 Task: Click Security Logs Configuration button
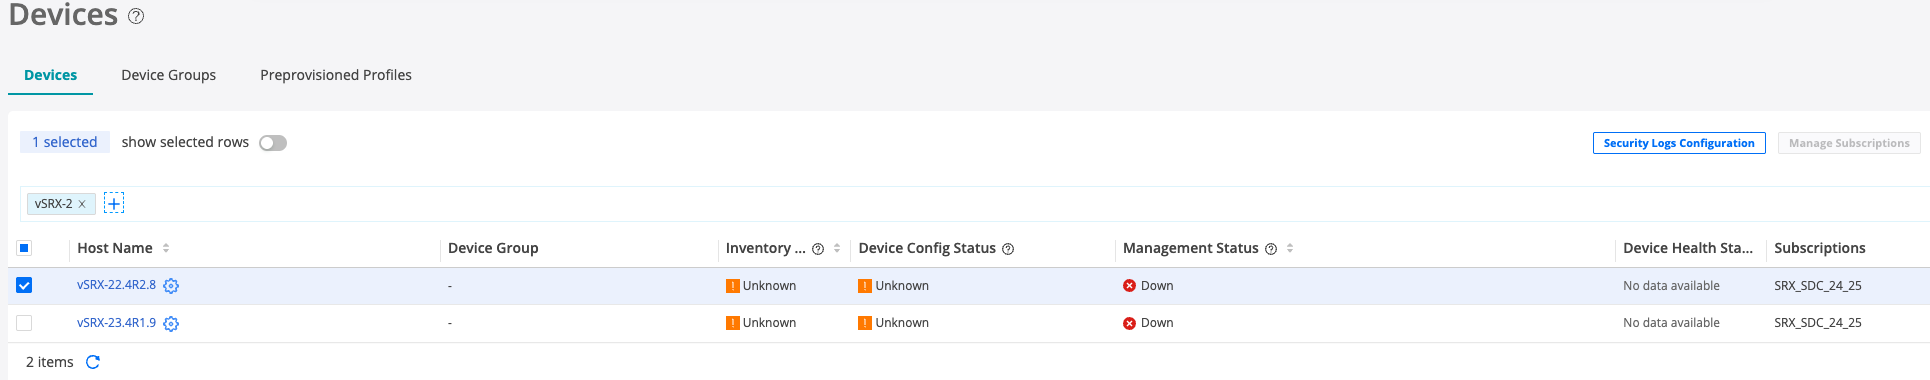[1679, 143]
